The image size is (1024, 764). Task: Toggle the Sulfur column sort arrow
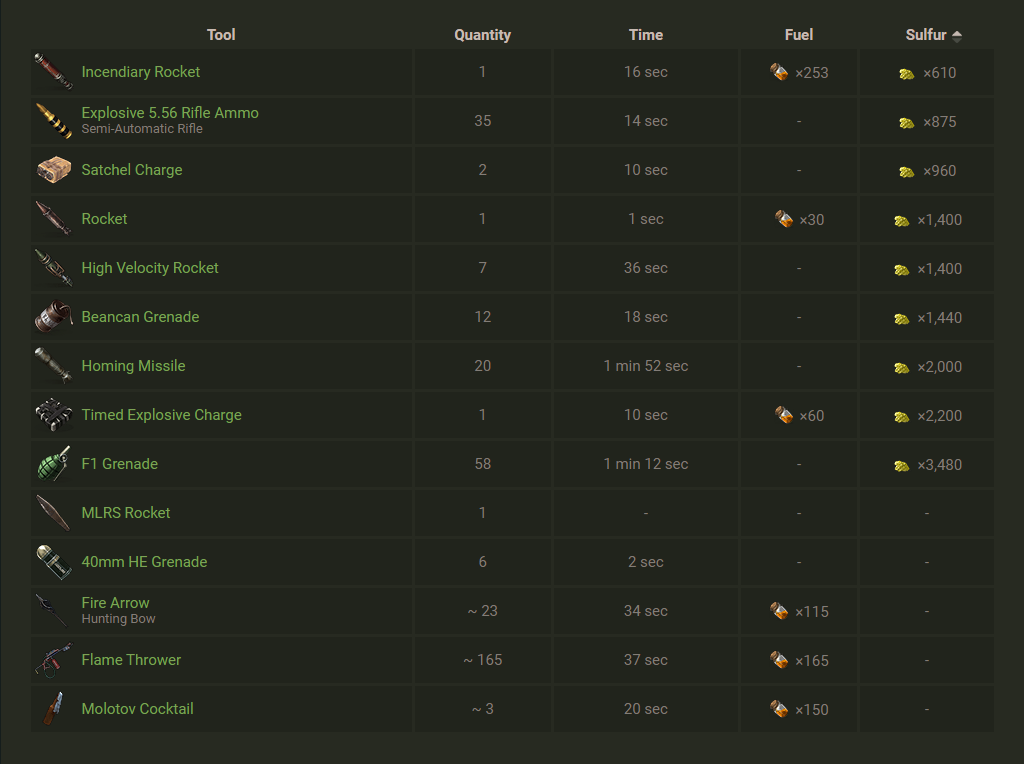(957, 36)
